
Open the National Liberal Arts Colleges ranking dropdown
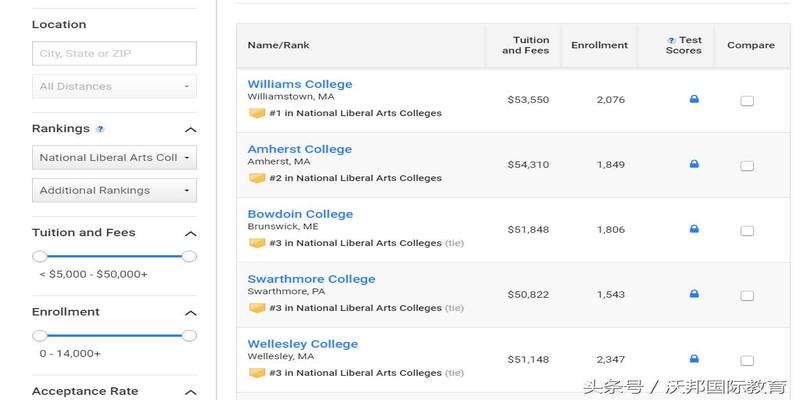(x=114, y=158)
